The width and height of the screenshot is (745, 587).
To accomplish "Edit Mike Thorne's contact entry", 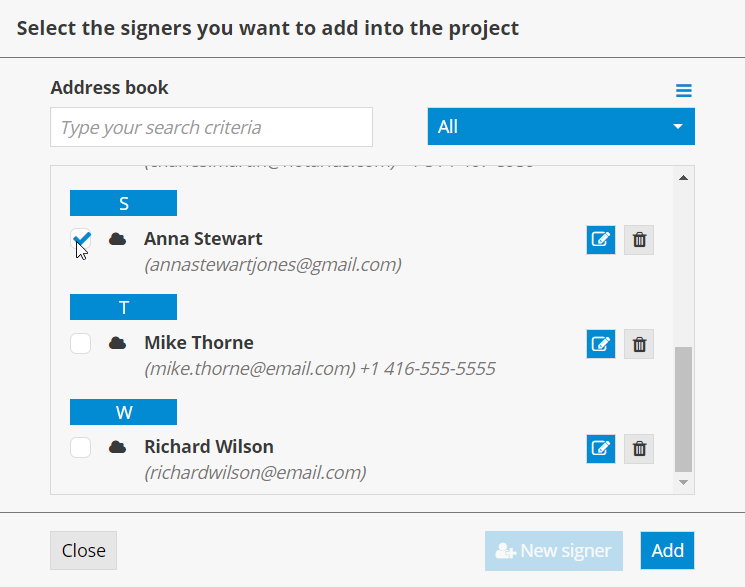I will pyautogui.click(x=600, y=344).
